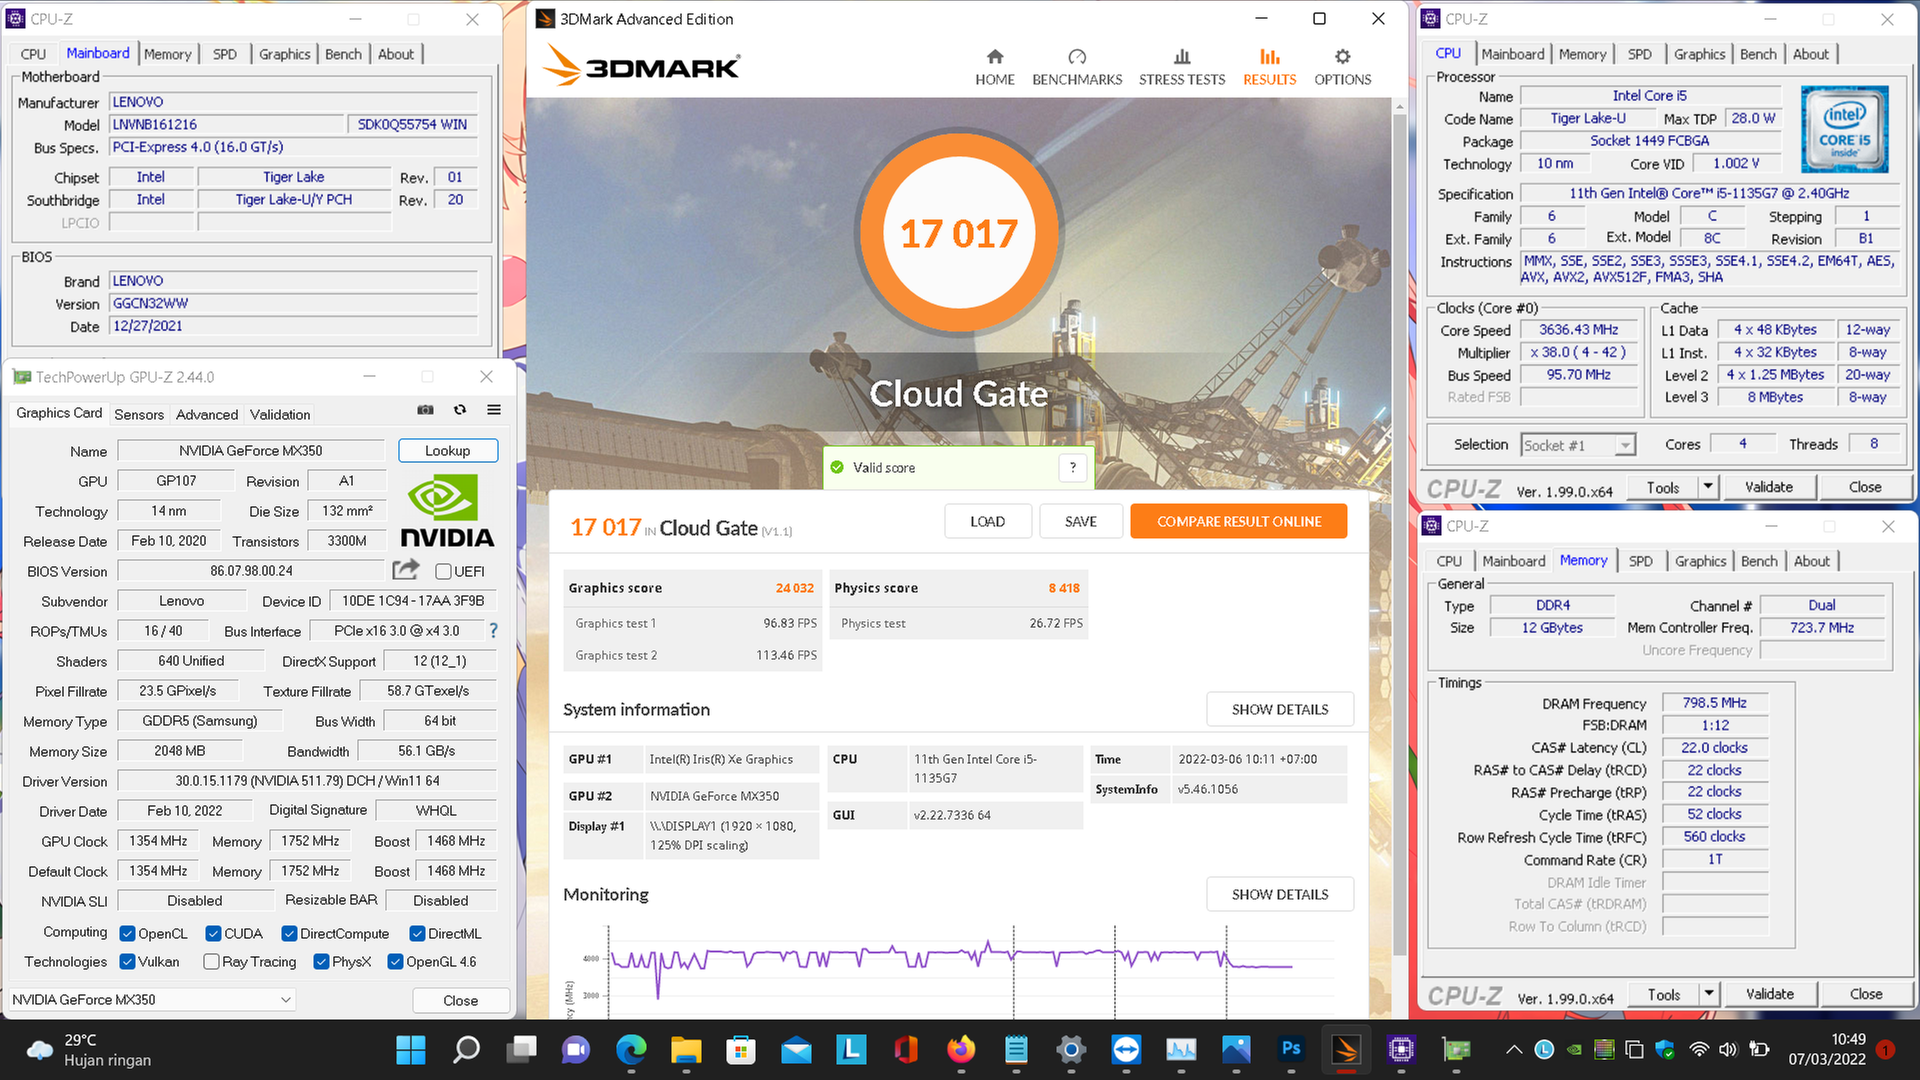
Task: Toggle Vulkan checkbox in GPU-Z
Action: coord(127,961)
